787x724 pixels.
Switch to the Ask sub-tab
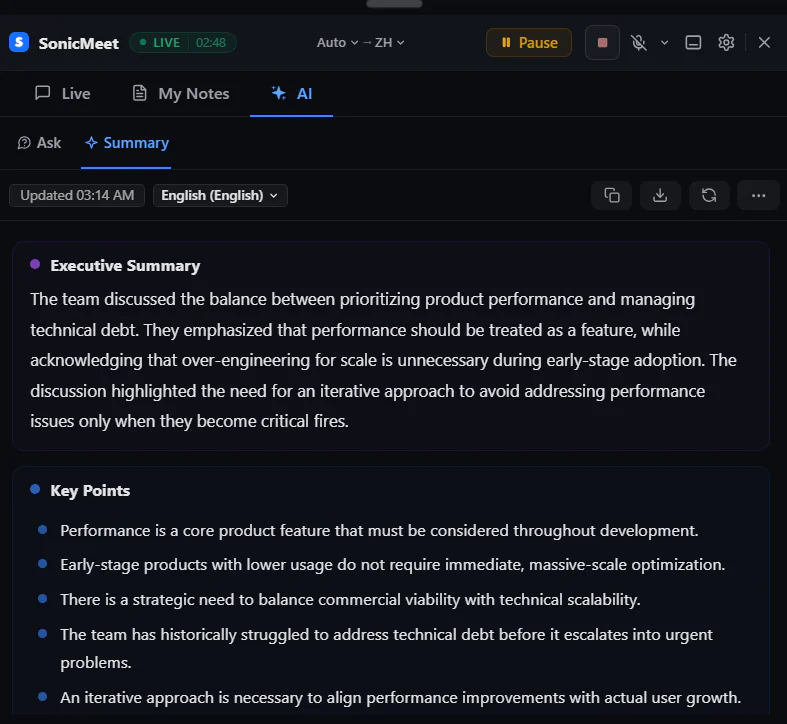coord(39,143)
